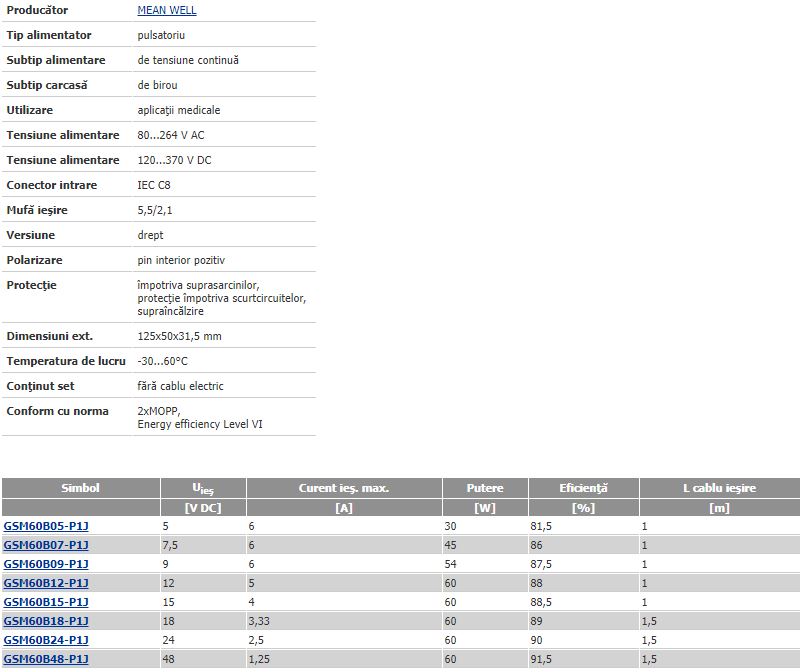This screenshot has width=803, height=672.
Task: Click the Eficienţă column header
Action: pyautogui.click(x=583, y=488)
